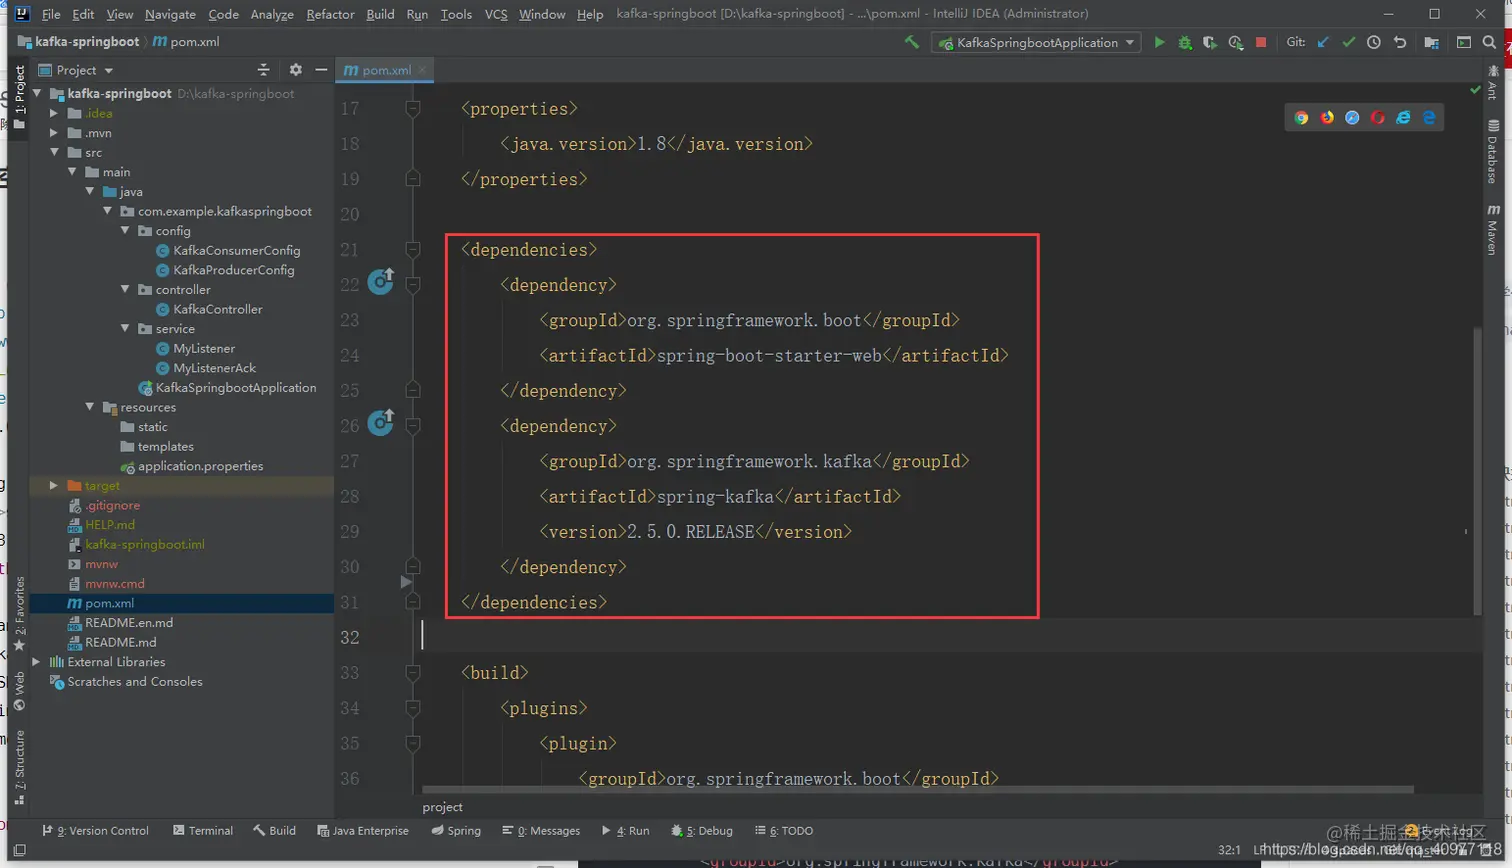The height and width of the screenshot is (868, 1512).
Task: Show Git history clock icon
Action: tap(1374, 42)
